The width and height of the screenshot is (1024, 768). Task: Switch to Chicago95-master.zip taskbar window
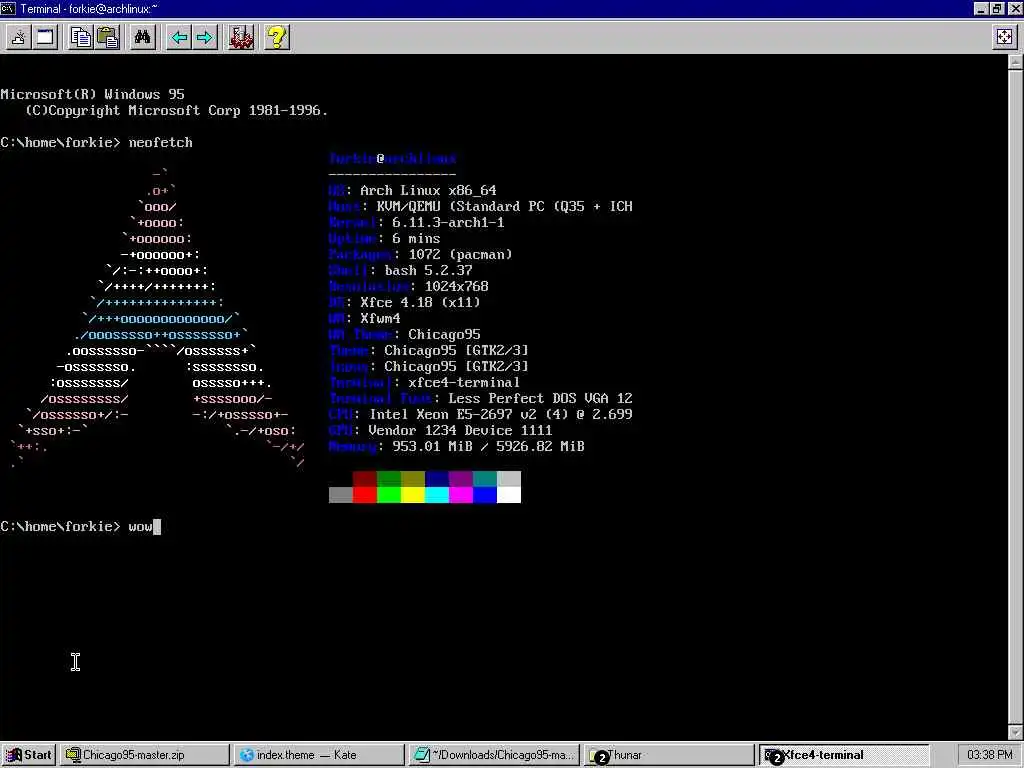(145, 755)
